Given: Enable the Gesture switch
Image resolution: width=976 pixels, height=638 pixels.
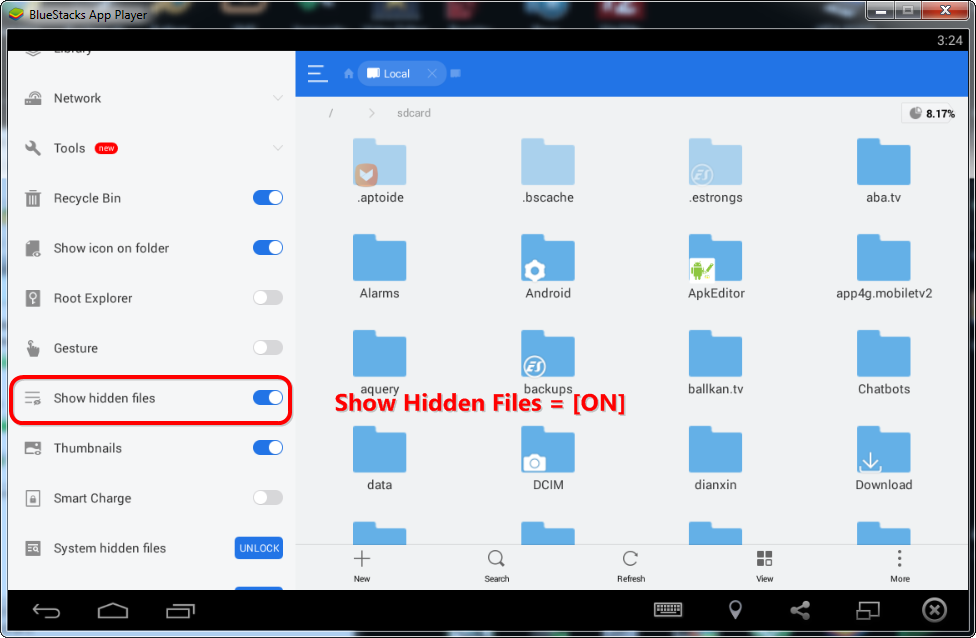Looking at the screenshot, I should click(x=267, y=348).
